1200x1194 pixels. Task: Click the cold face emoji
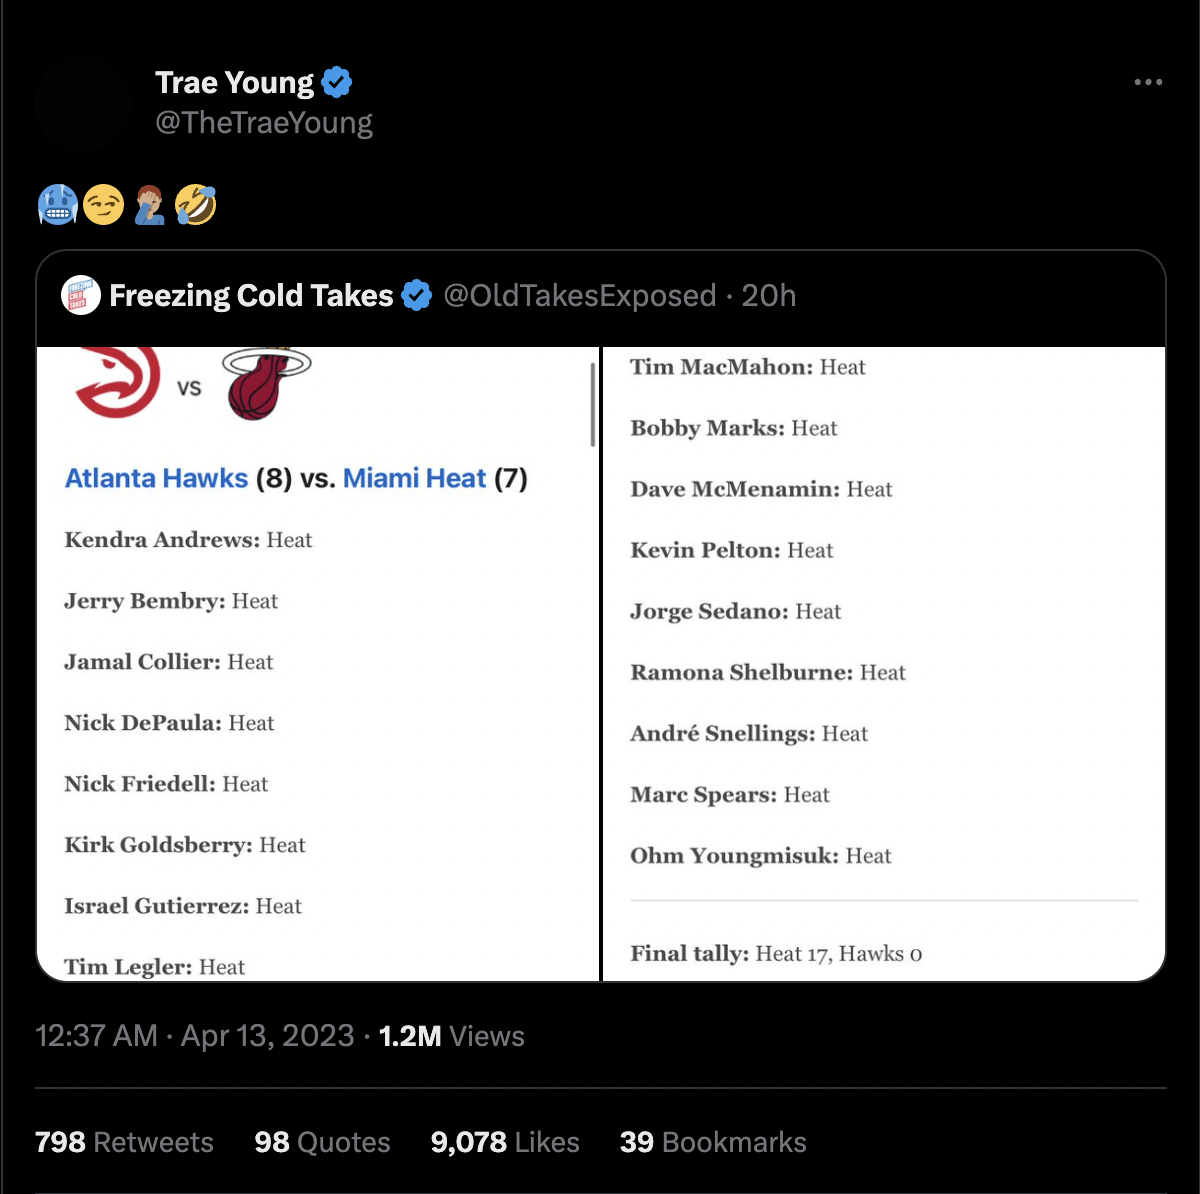(x=57, y=205)
